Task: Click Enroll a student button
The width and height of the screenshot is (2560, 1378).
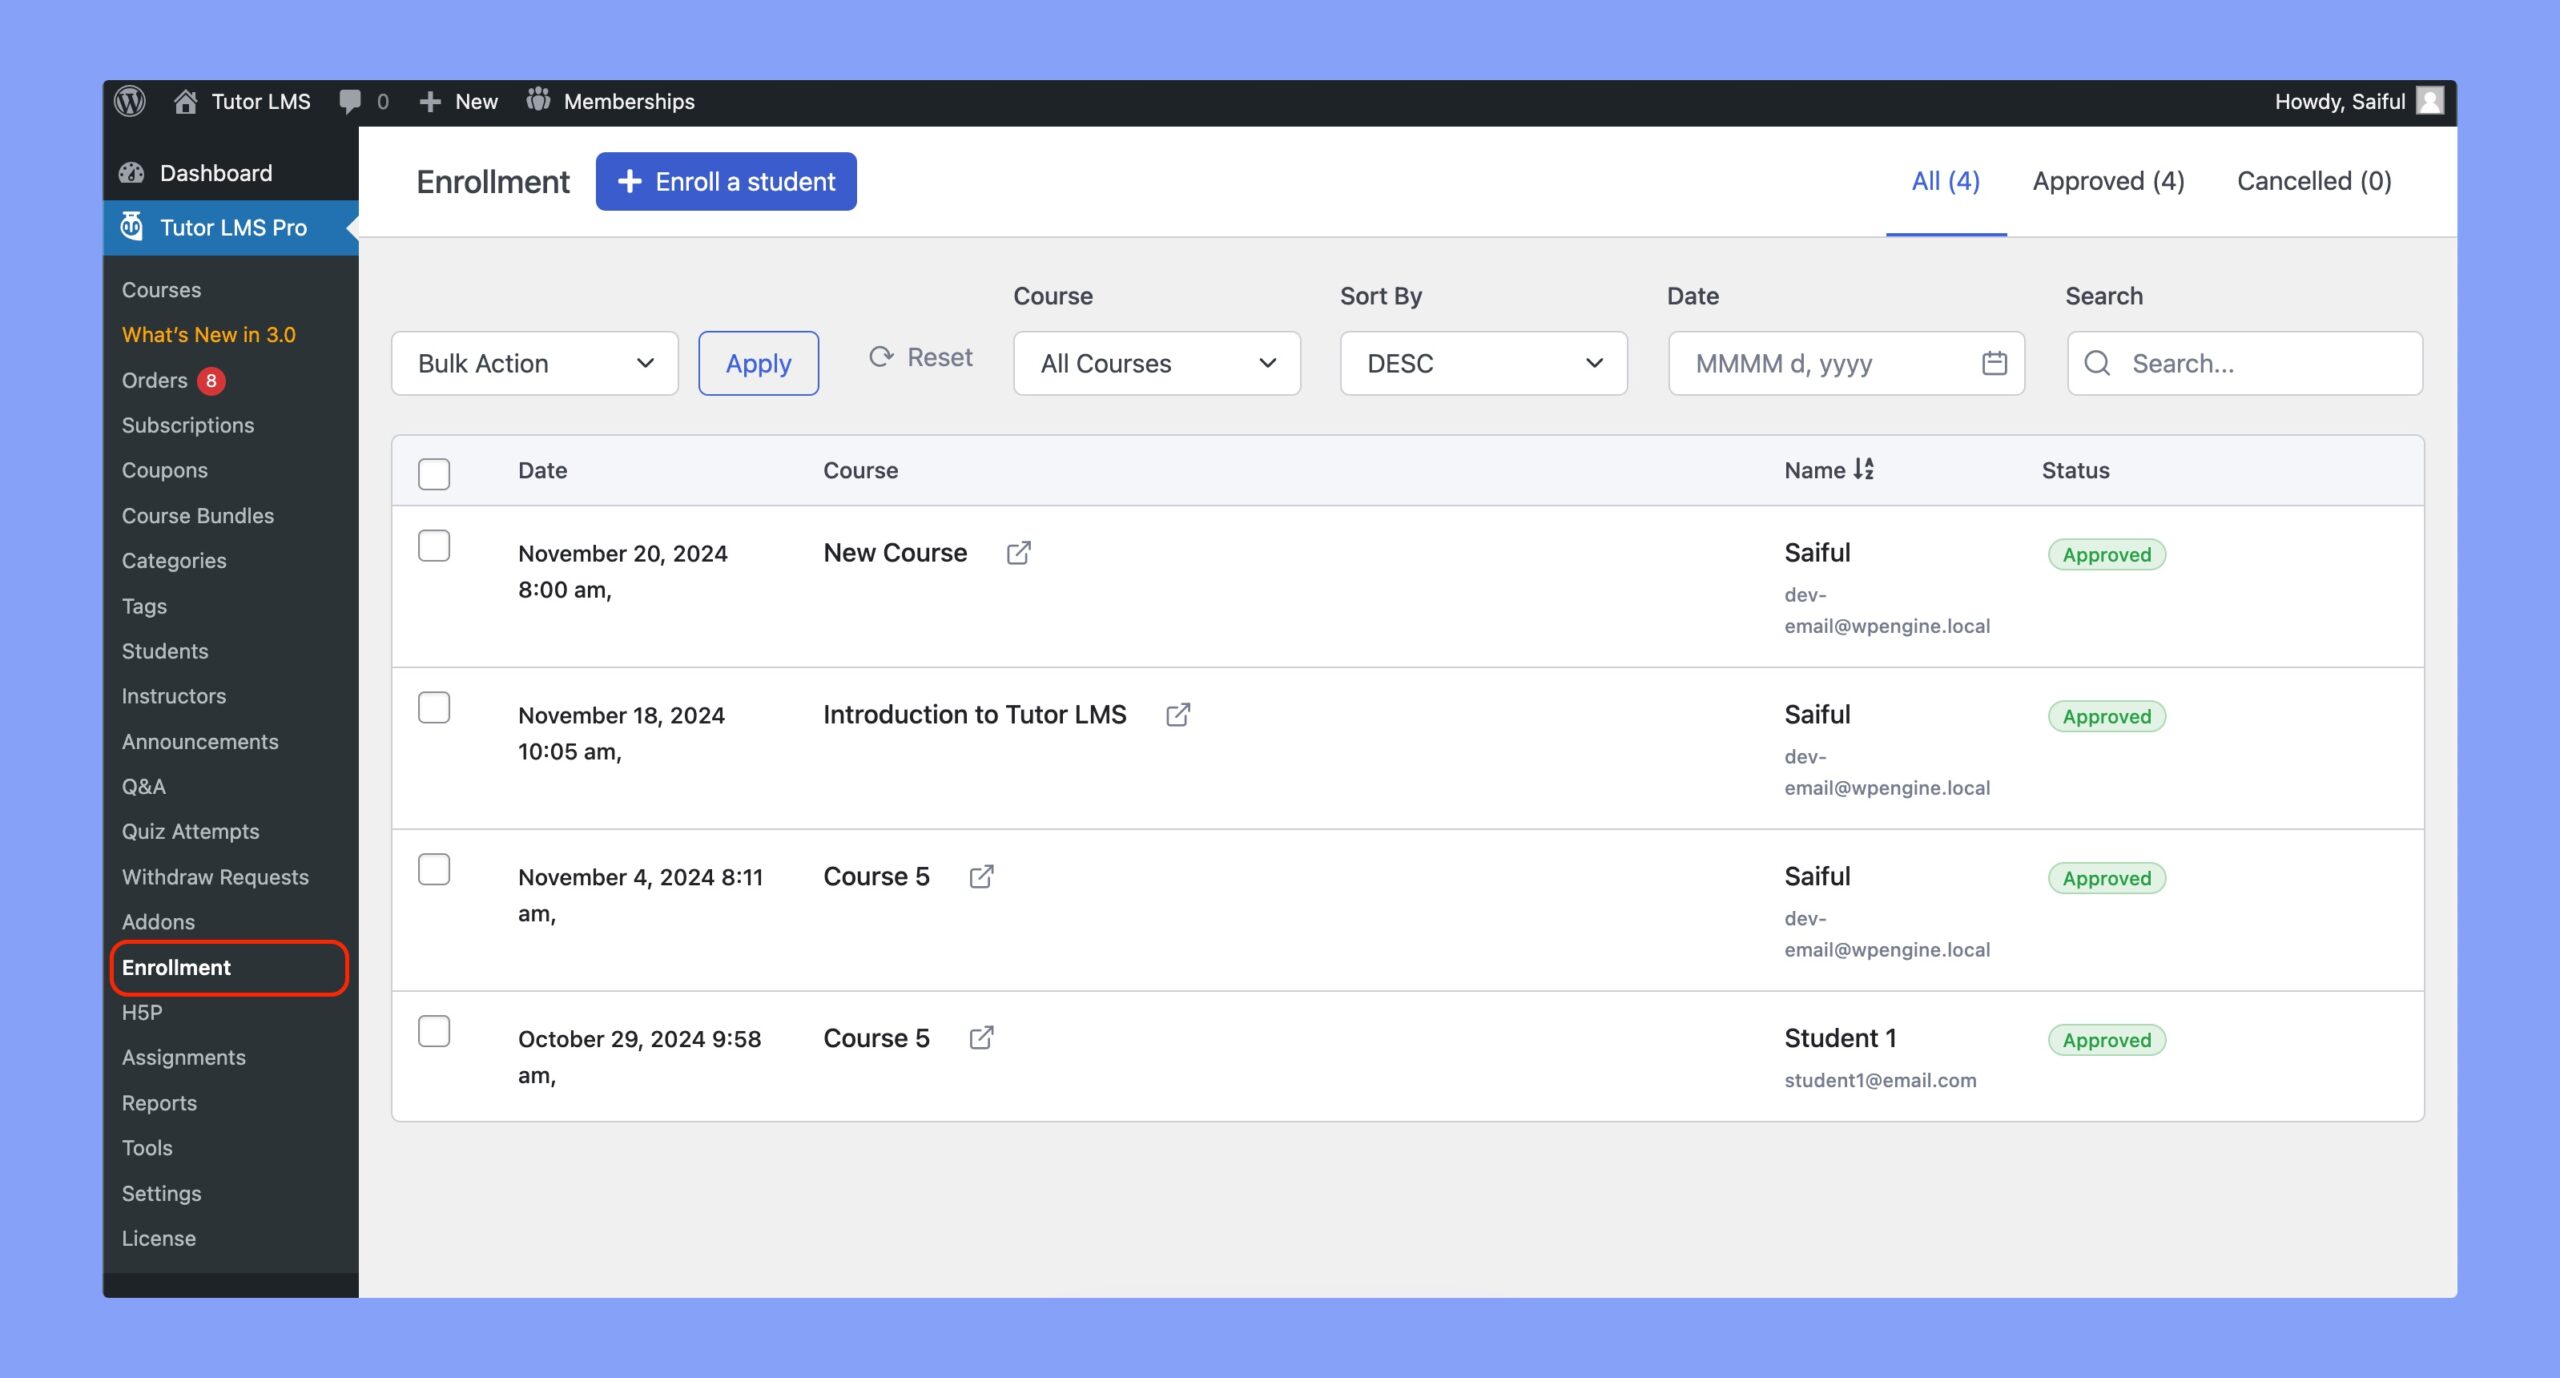Action: [x=726, y=180]
